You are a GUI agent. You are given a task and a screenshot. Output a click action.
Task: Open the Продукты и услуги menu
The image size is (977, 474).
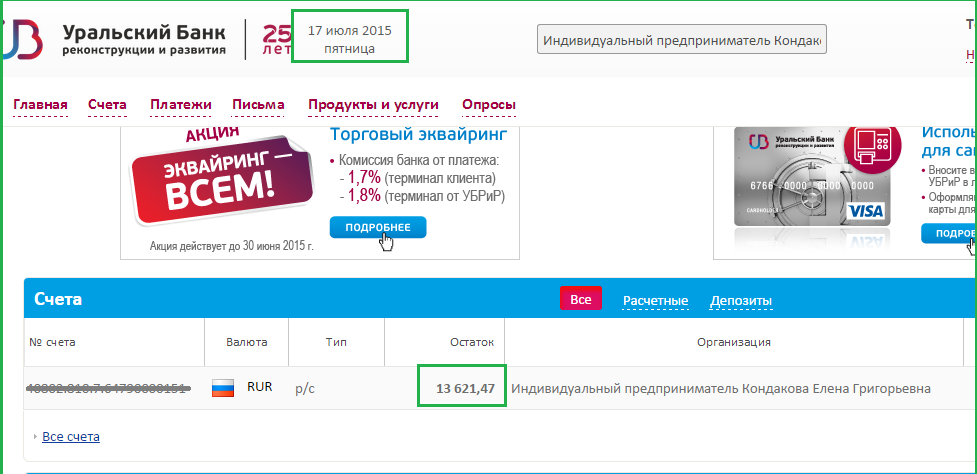point(374,105)
